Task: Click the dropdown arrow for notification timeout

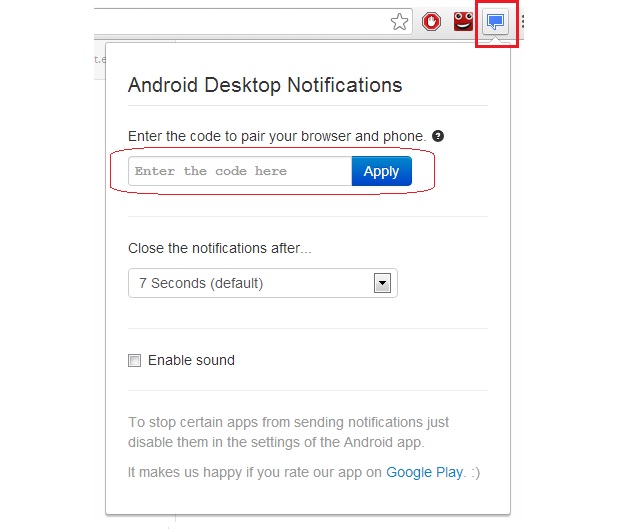Action: point(382,283)
